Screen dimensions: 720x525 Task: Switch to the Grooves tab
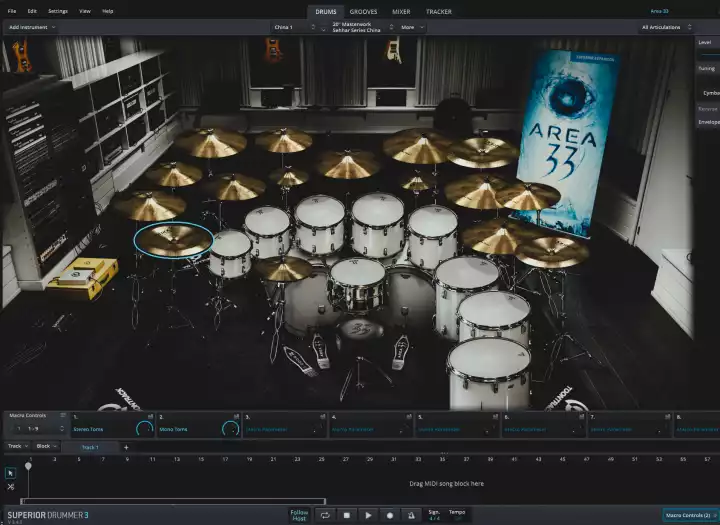point(363,11)
